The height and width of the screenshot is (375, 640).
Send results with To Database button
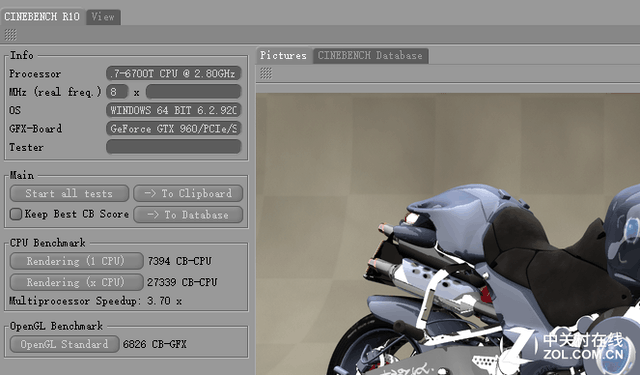pyautogui.click(x=188, y=215)
